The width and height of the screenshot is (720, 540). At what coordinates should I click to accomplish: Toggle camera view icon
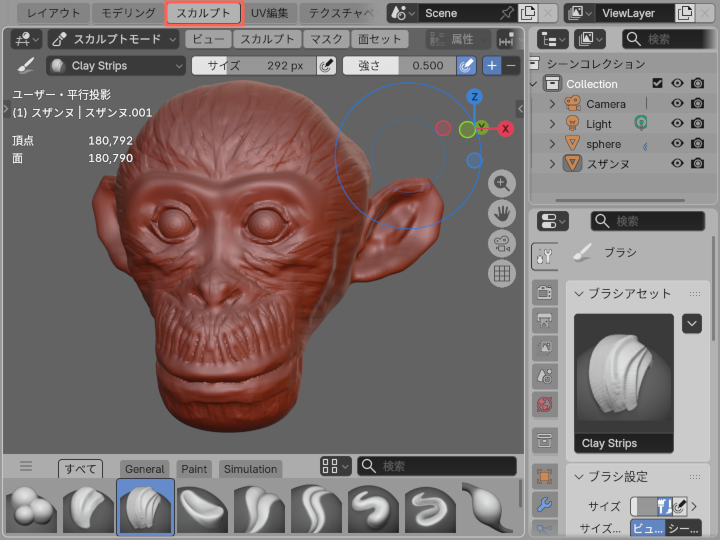(501, 244)
